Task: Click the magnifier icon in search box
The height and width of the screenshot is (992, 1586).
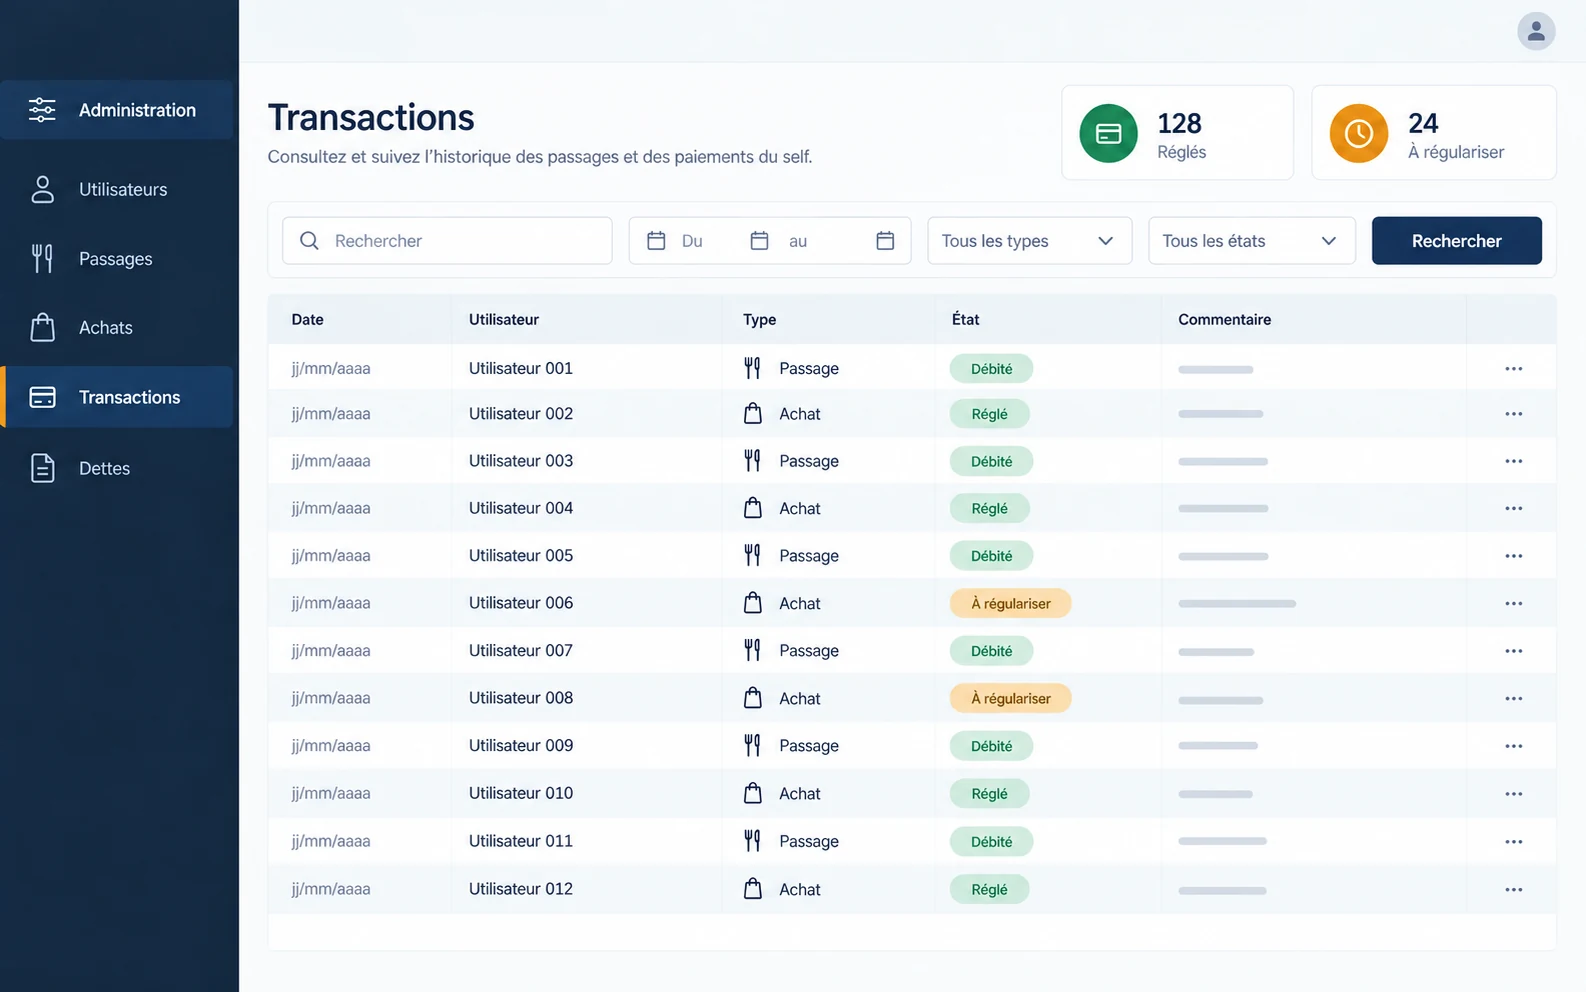Action: (309, 241)
